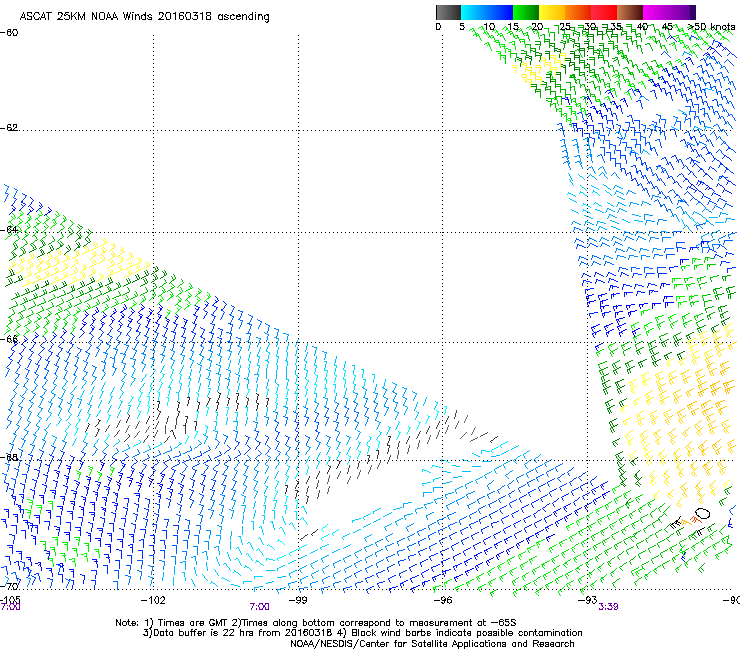The width and height of the screenshot is (740, 650).
Task: Click the longitude label '-96'
Action: tap(443, 600)
